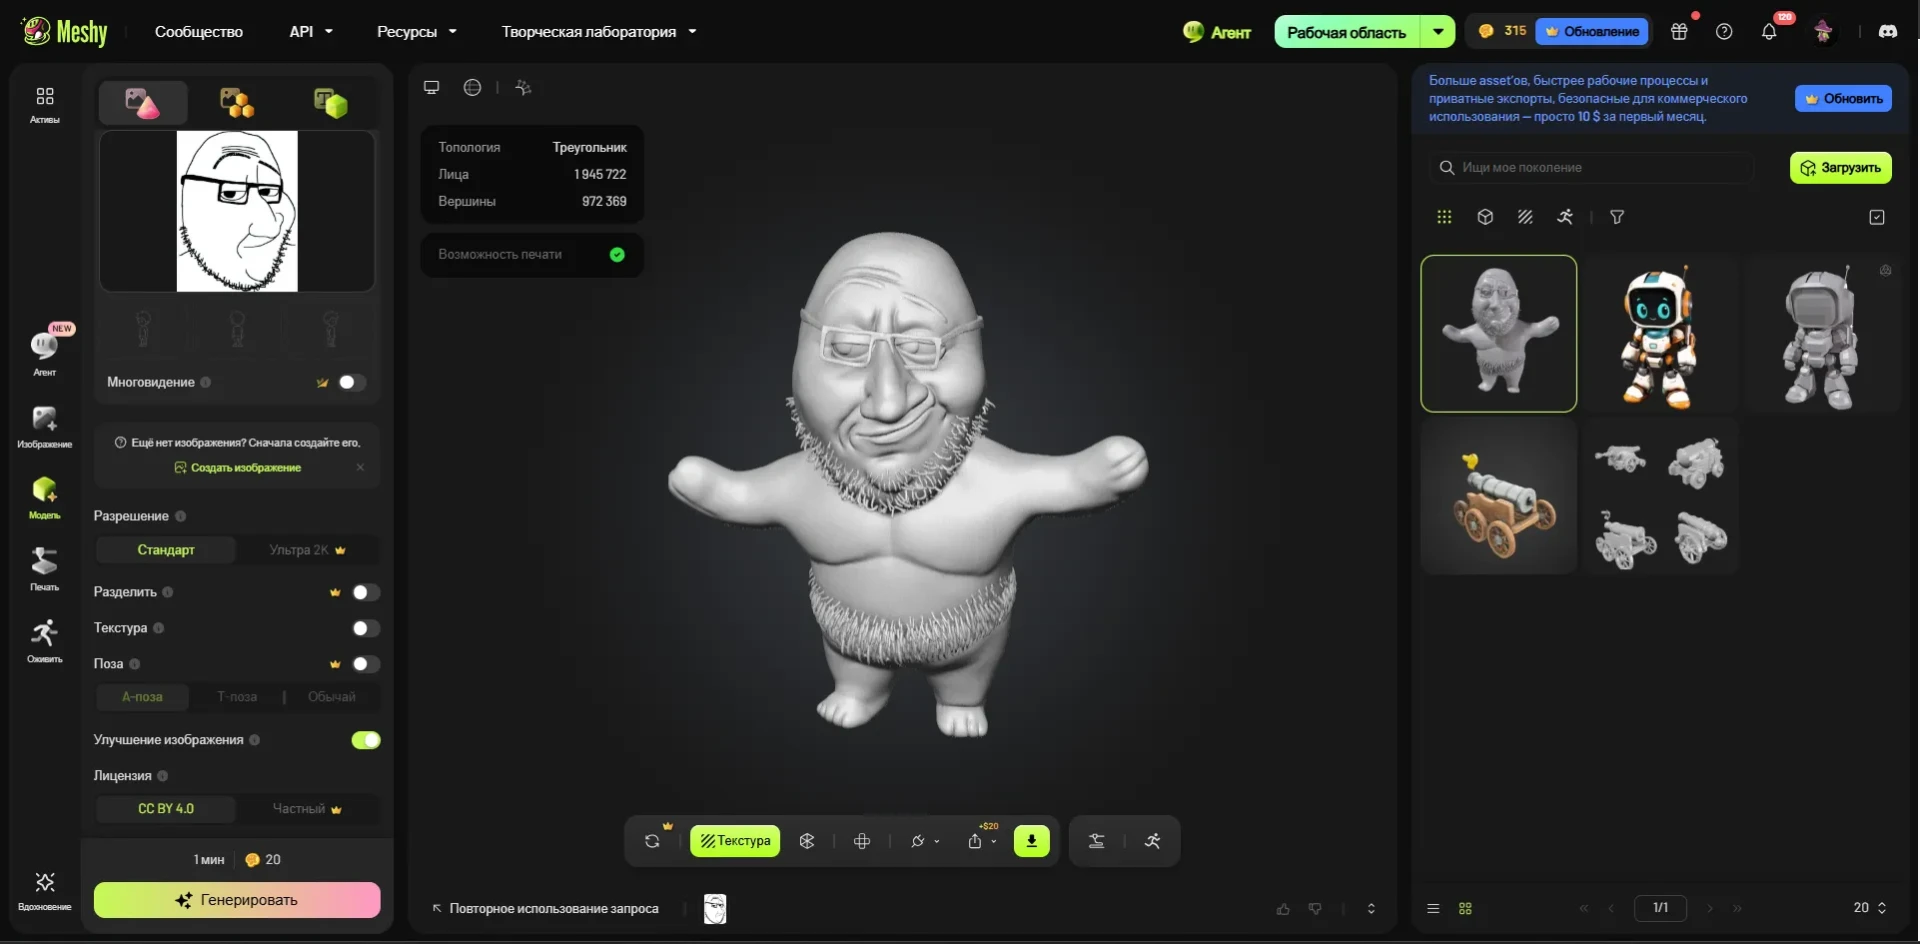
Task: Select Ультра 2K resolution option
Action: tap(307, 550)
